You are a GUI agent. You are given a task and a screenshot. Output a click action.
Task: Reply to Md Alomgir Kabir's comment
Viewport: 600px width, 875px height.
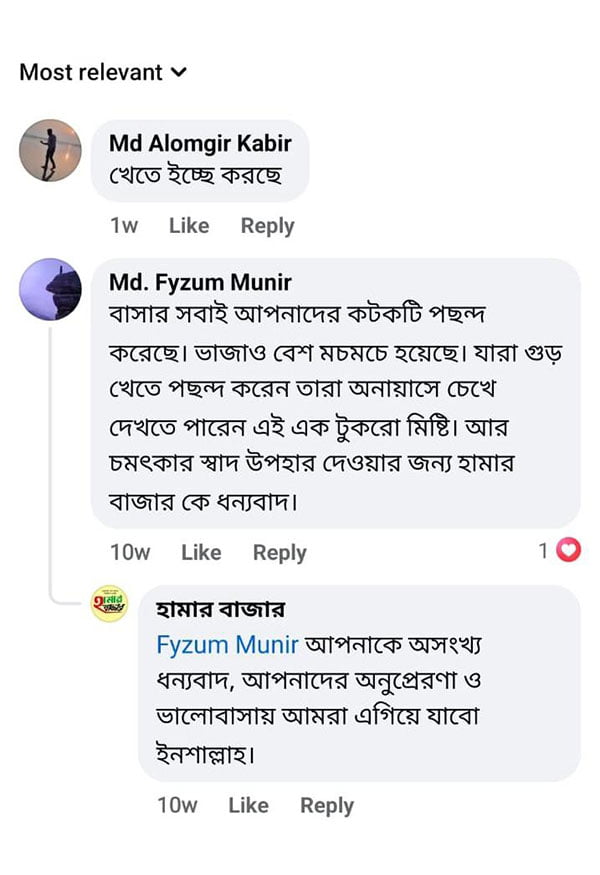click(267, 226)
